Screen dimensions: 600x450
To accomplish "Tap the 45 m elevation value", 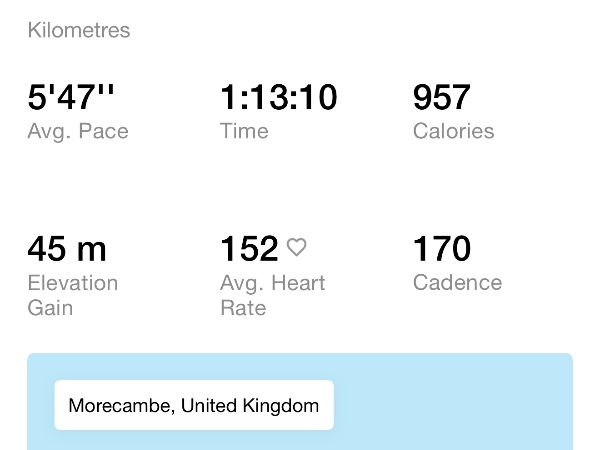I will (66, 249).
